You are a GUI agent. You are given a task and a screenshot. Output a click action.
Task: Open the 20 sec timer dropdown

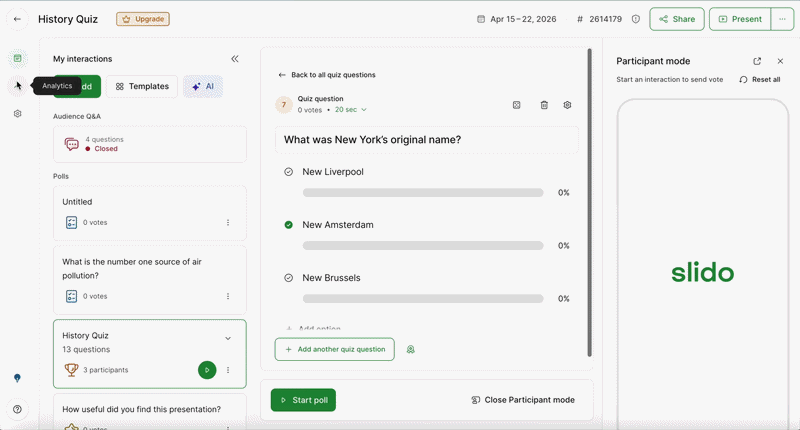(351, 110)
